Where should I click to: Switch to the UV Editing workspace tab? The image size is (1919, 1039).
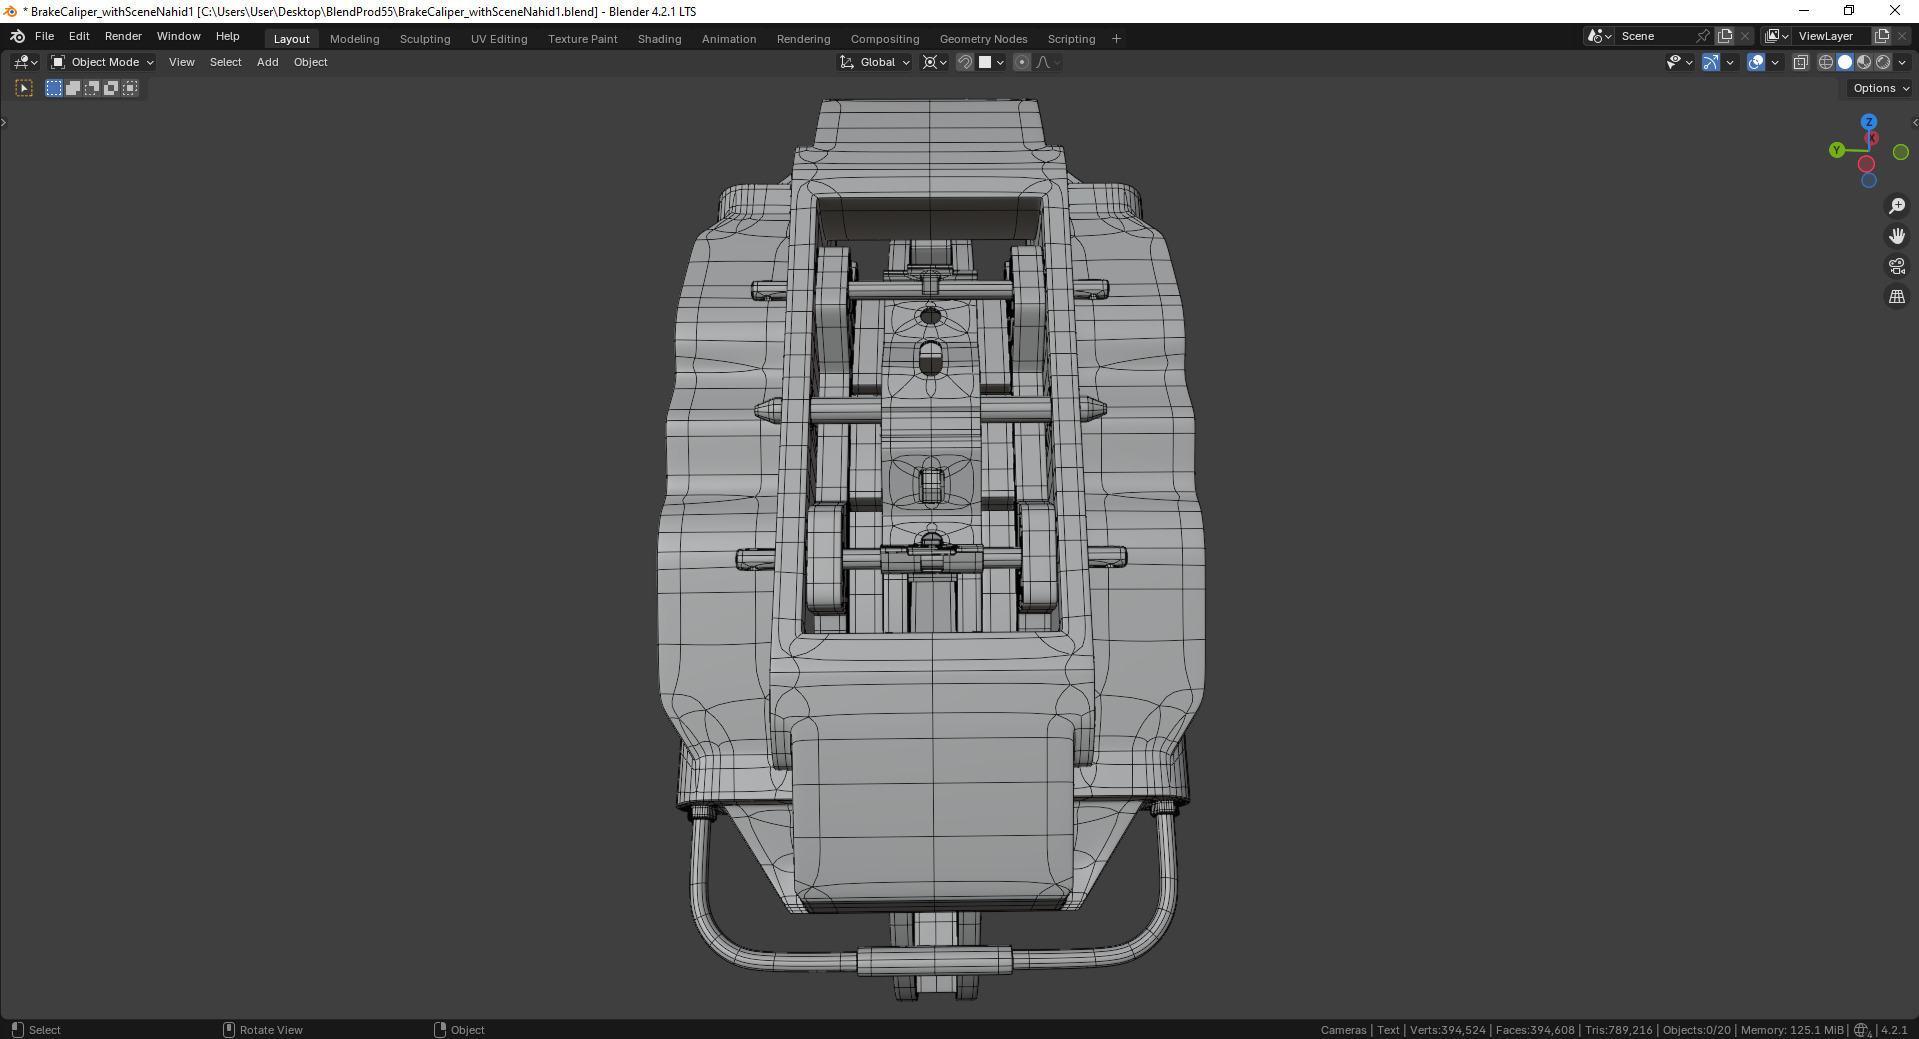pos(499,39)
